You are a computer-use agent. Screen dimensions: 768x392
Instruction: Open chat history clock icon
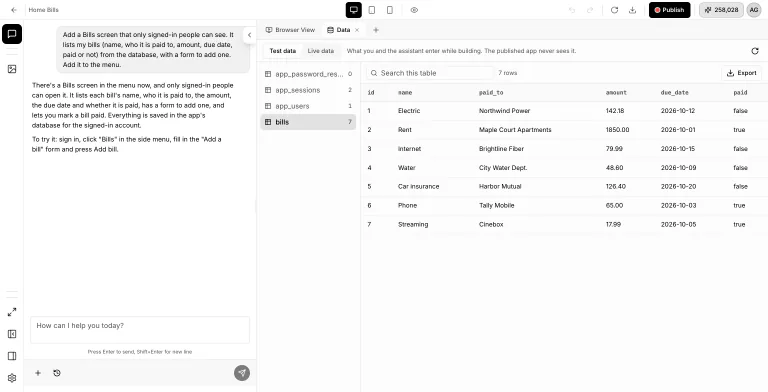pos(57,373)
